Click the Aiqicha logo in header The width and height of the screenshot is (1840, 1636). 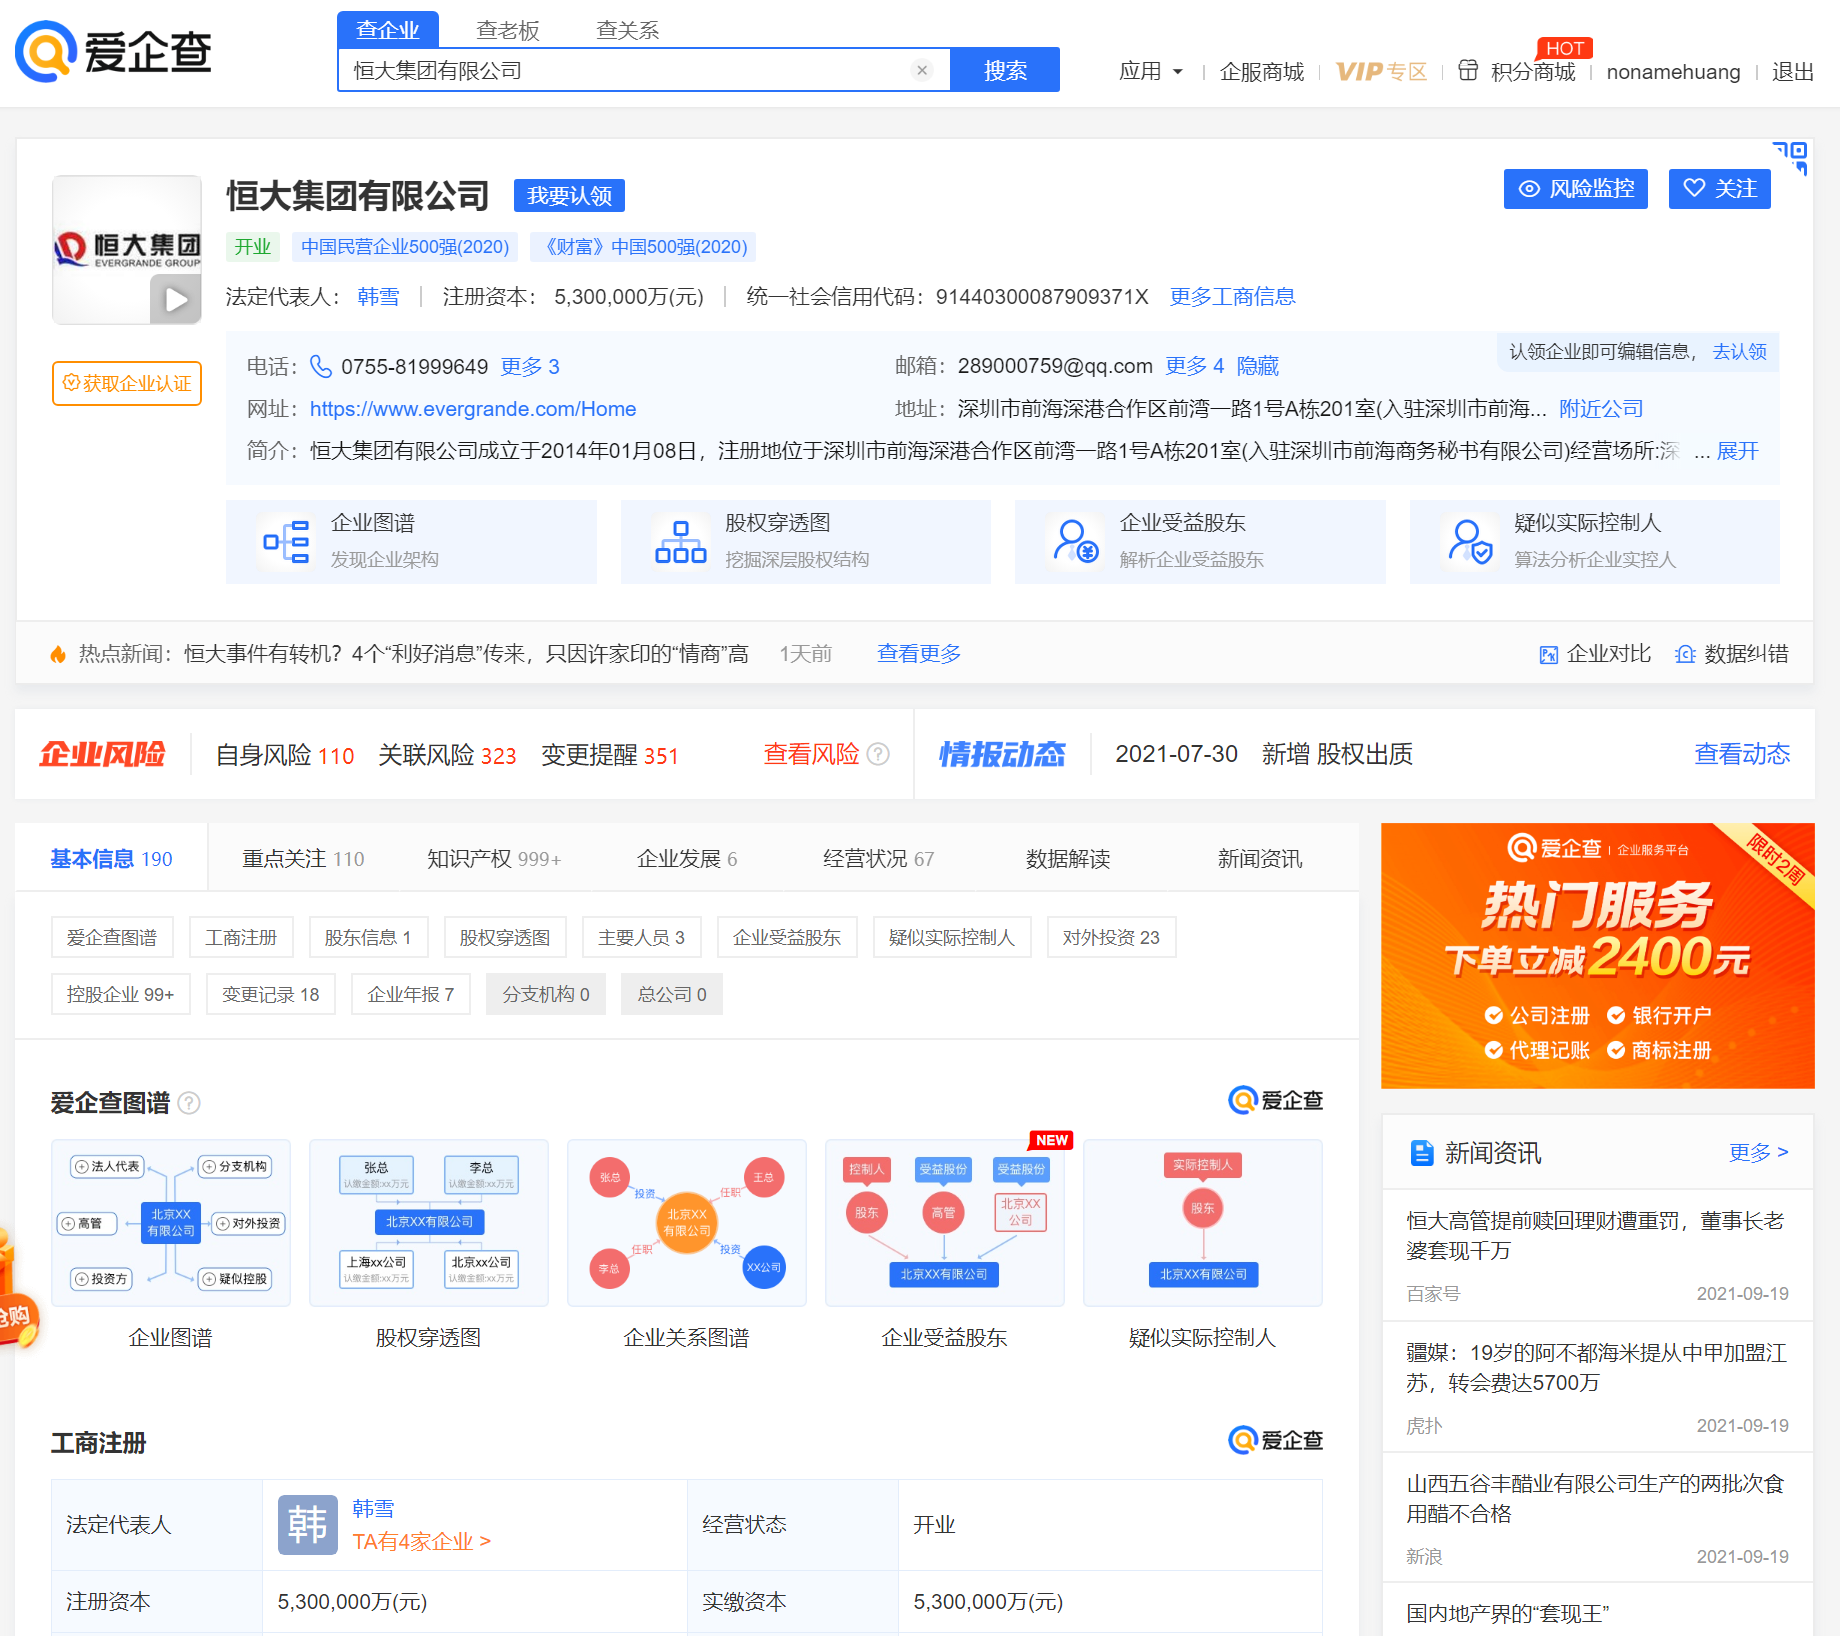113,51
